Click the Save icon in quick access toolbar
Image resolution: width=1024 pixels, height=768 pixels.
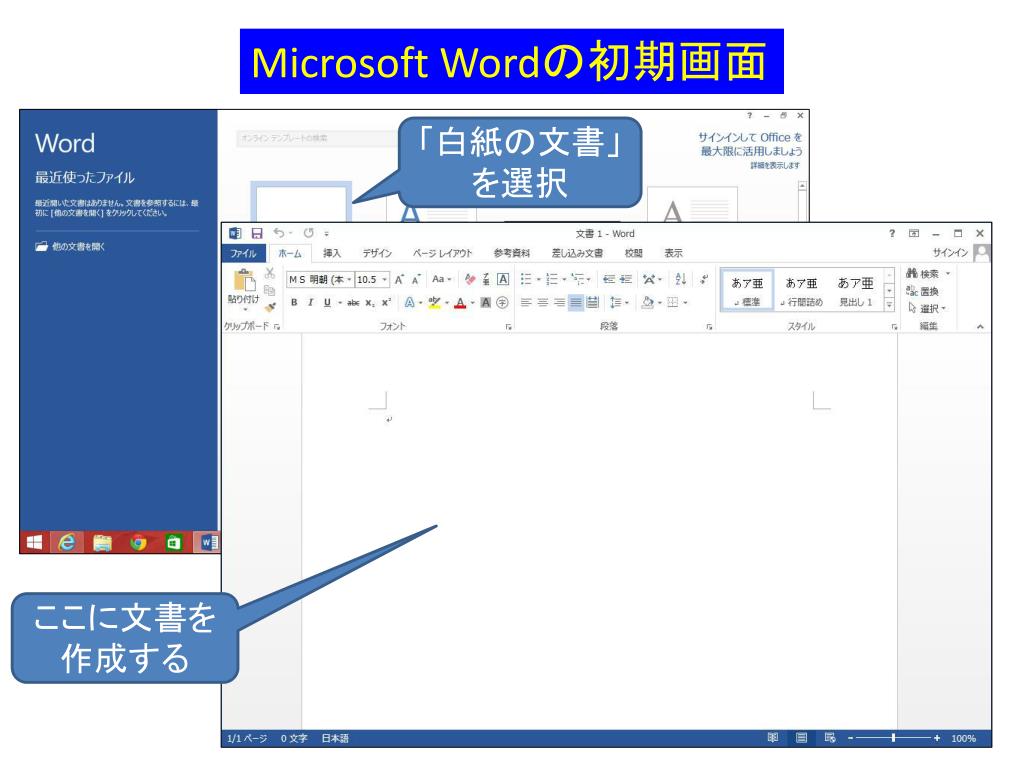point(257,233)
